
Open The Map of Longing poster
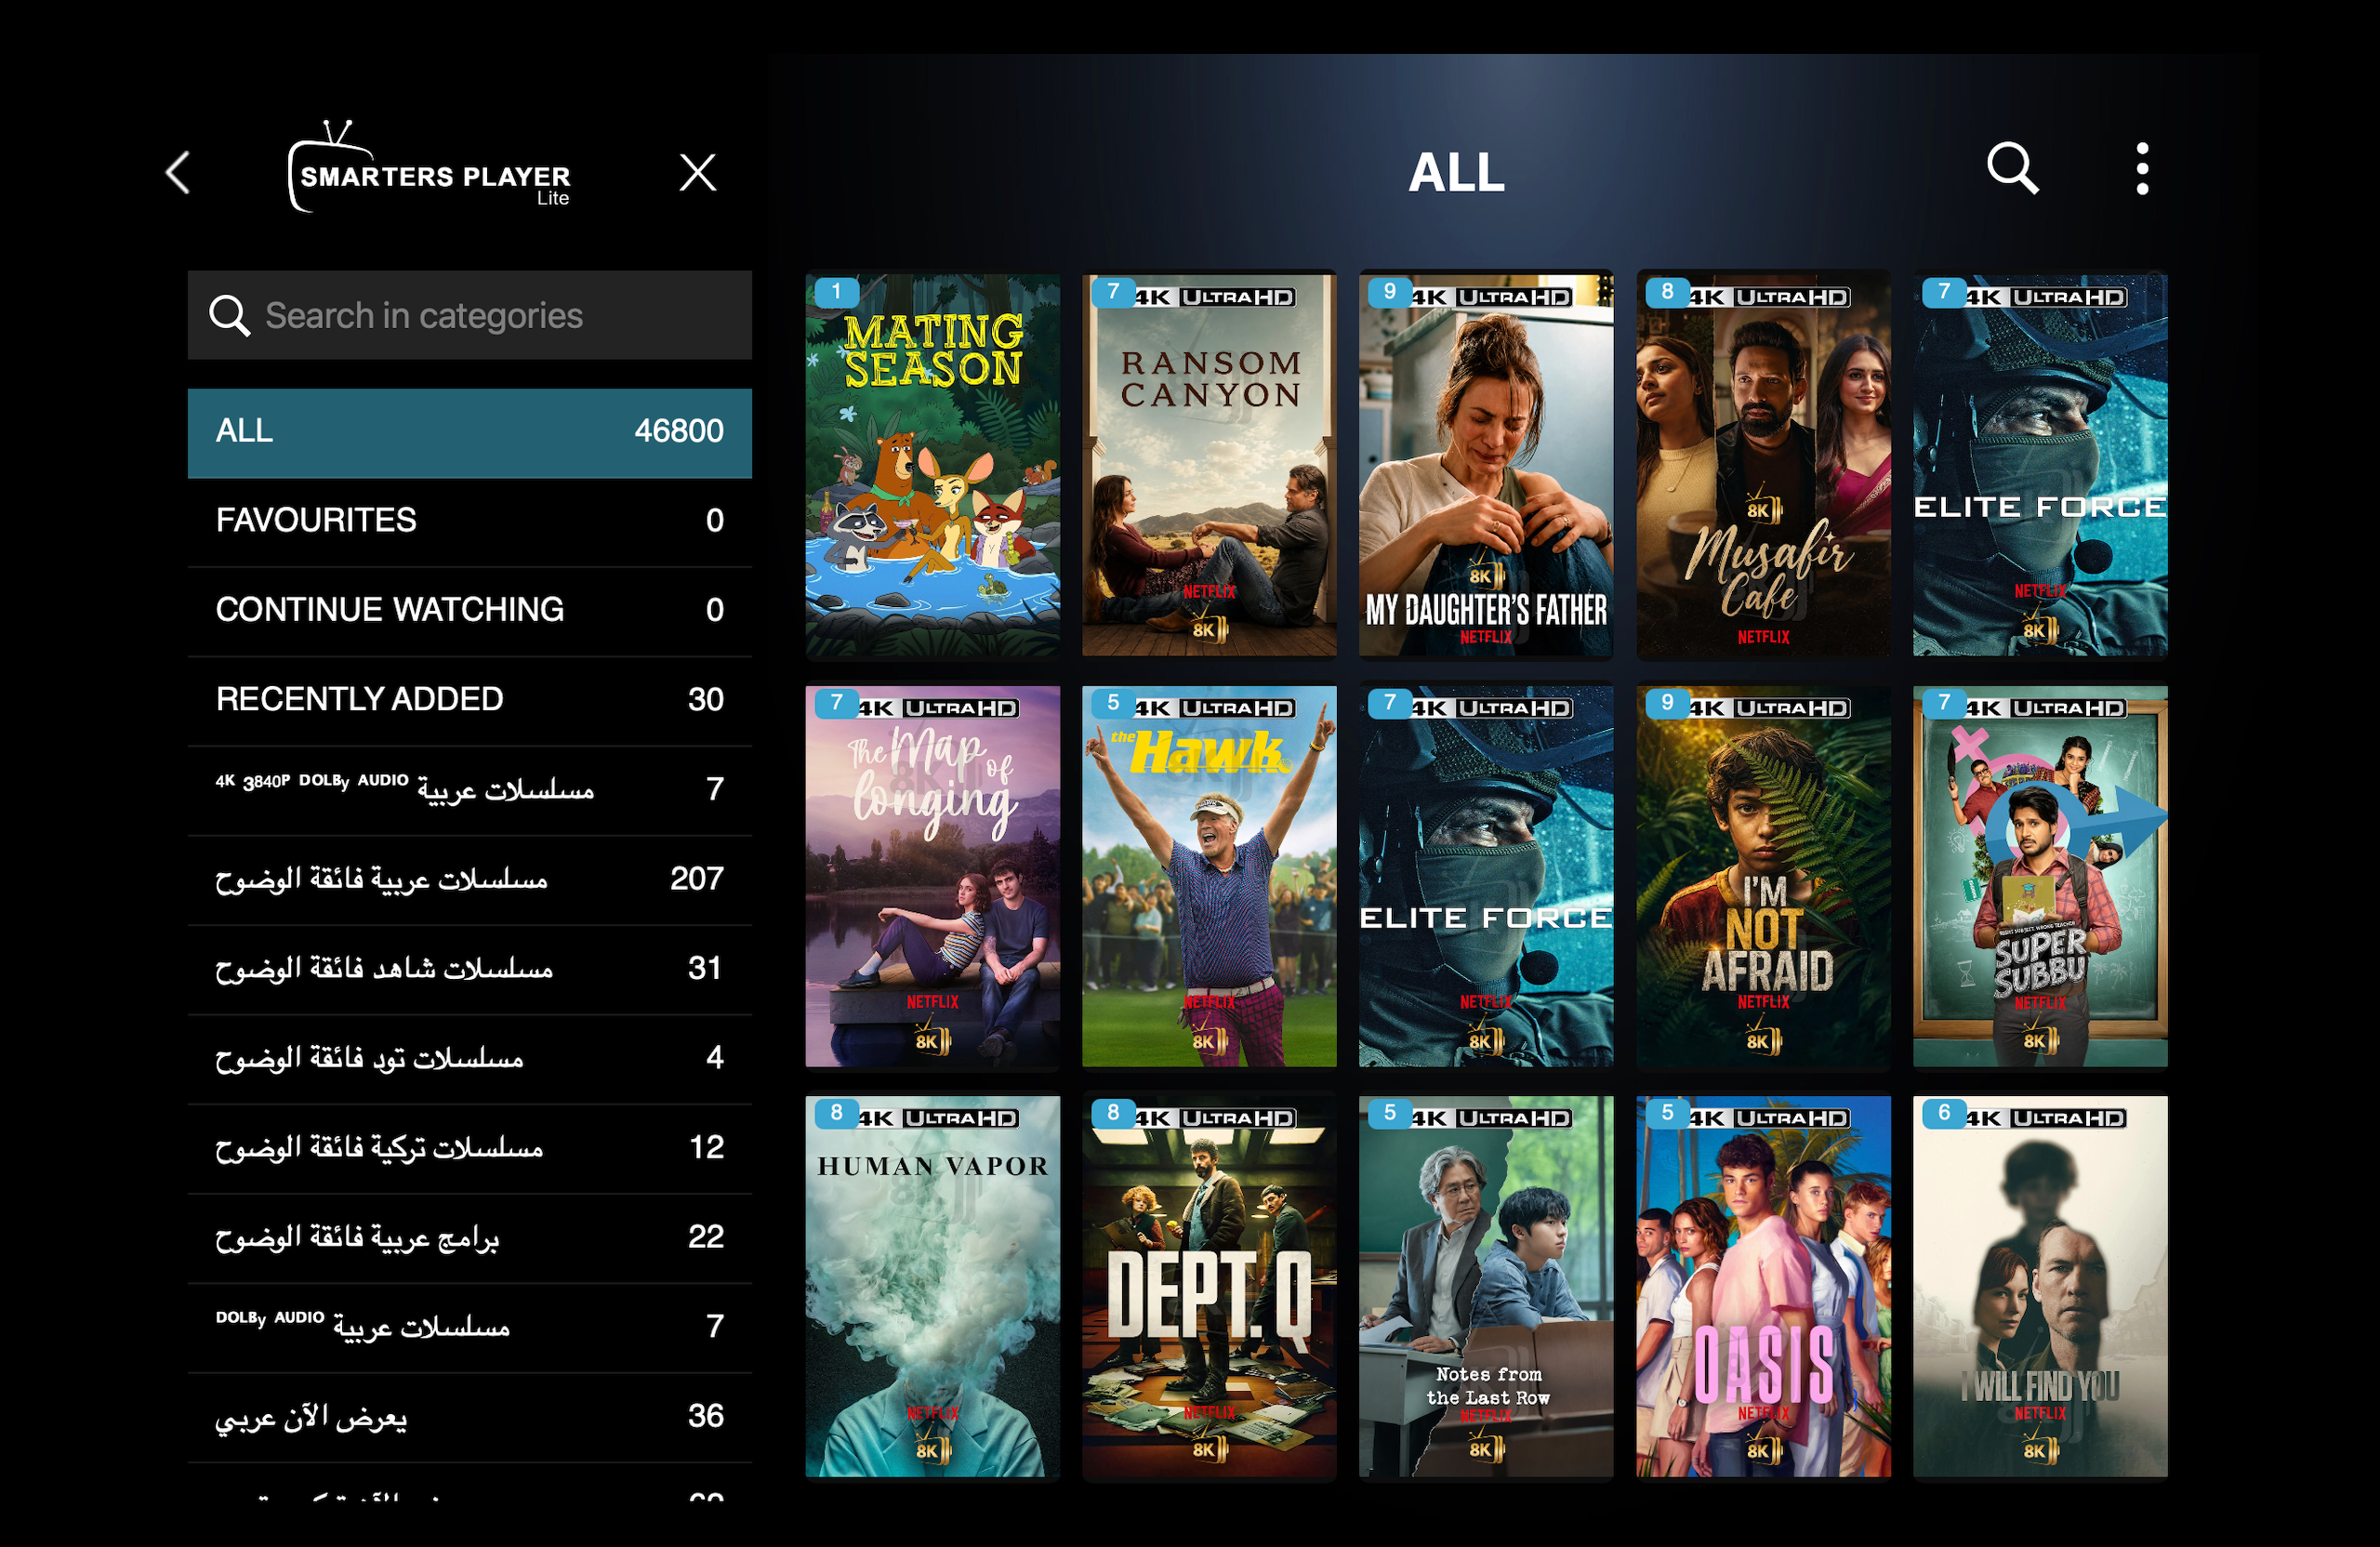933,876
